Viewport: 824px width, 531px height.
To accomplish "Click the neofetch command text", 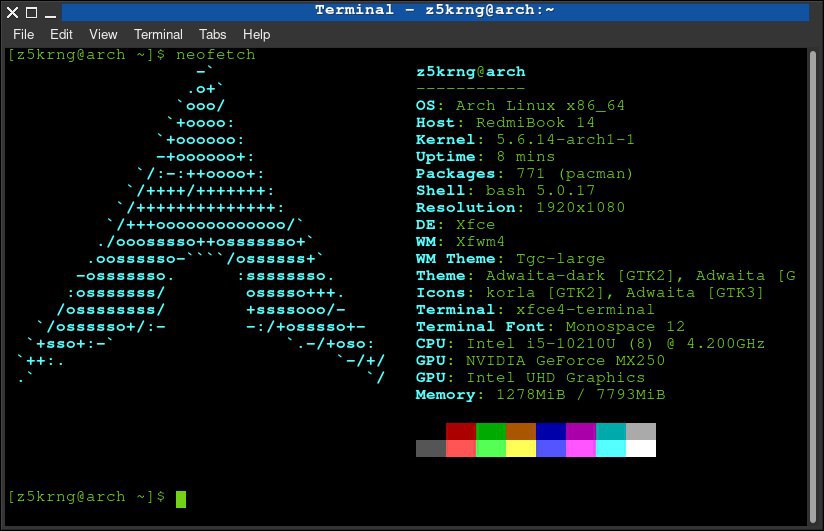I will pyautogui.click(x=215, y=55).
